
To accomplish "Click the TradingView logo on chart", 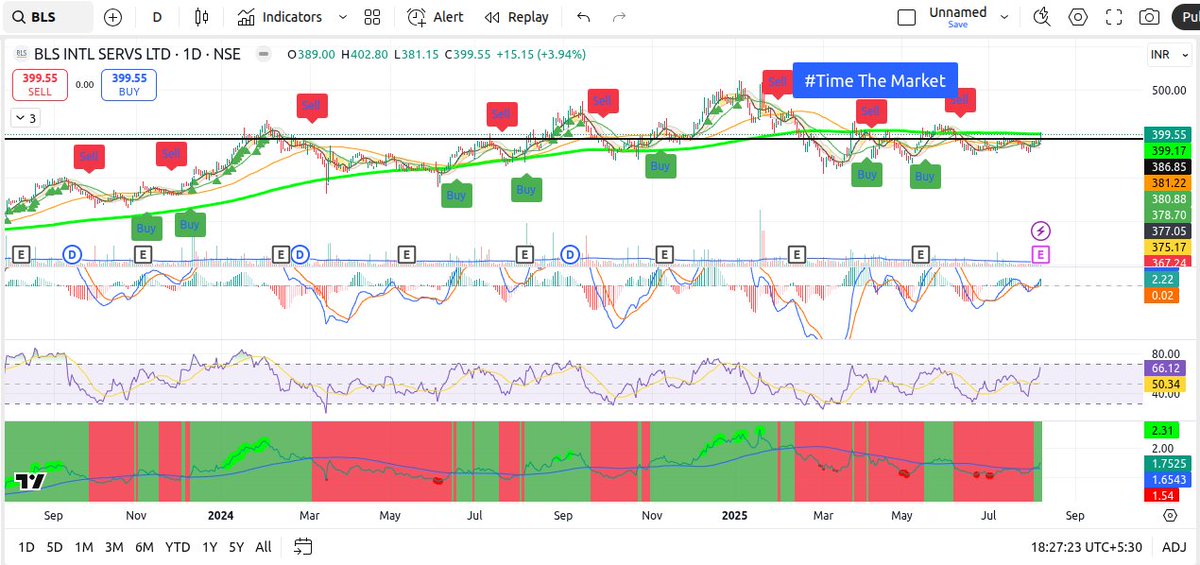I will click(x=29, y=482).
